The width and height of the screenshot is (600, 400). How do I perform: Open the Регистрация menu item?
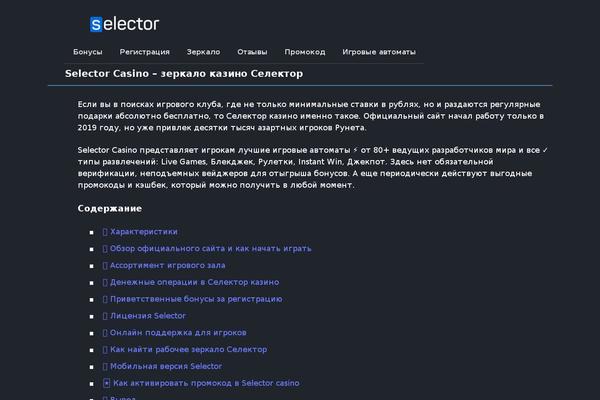point(145,52)
